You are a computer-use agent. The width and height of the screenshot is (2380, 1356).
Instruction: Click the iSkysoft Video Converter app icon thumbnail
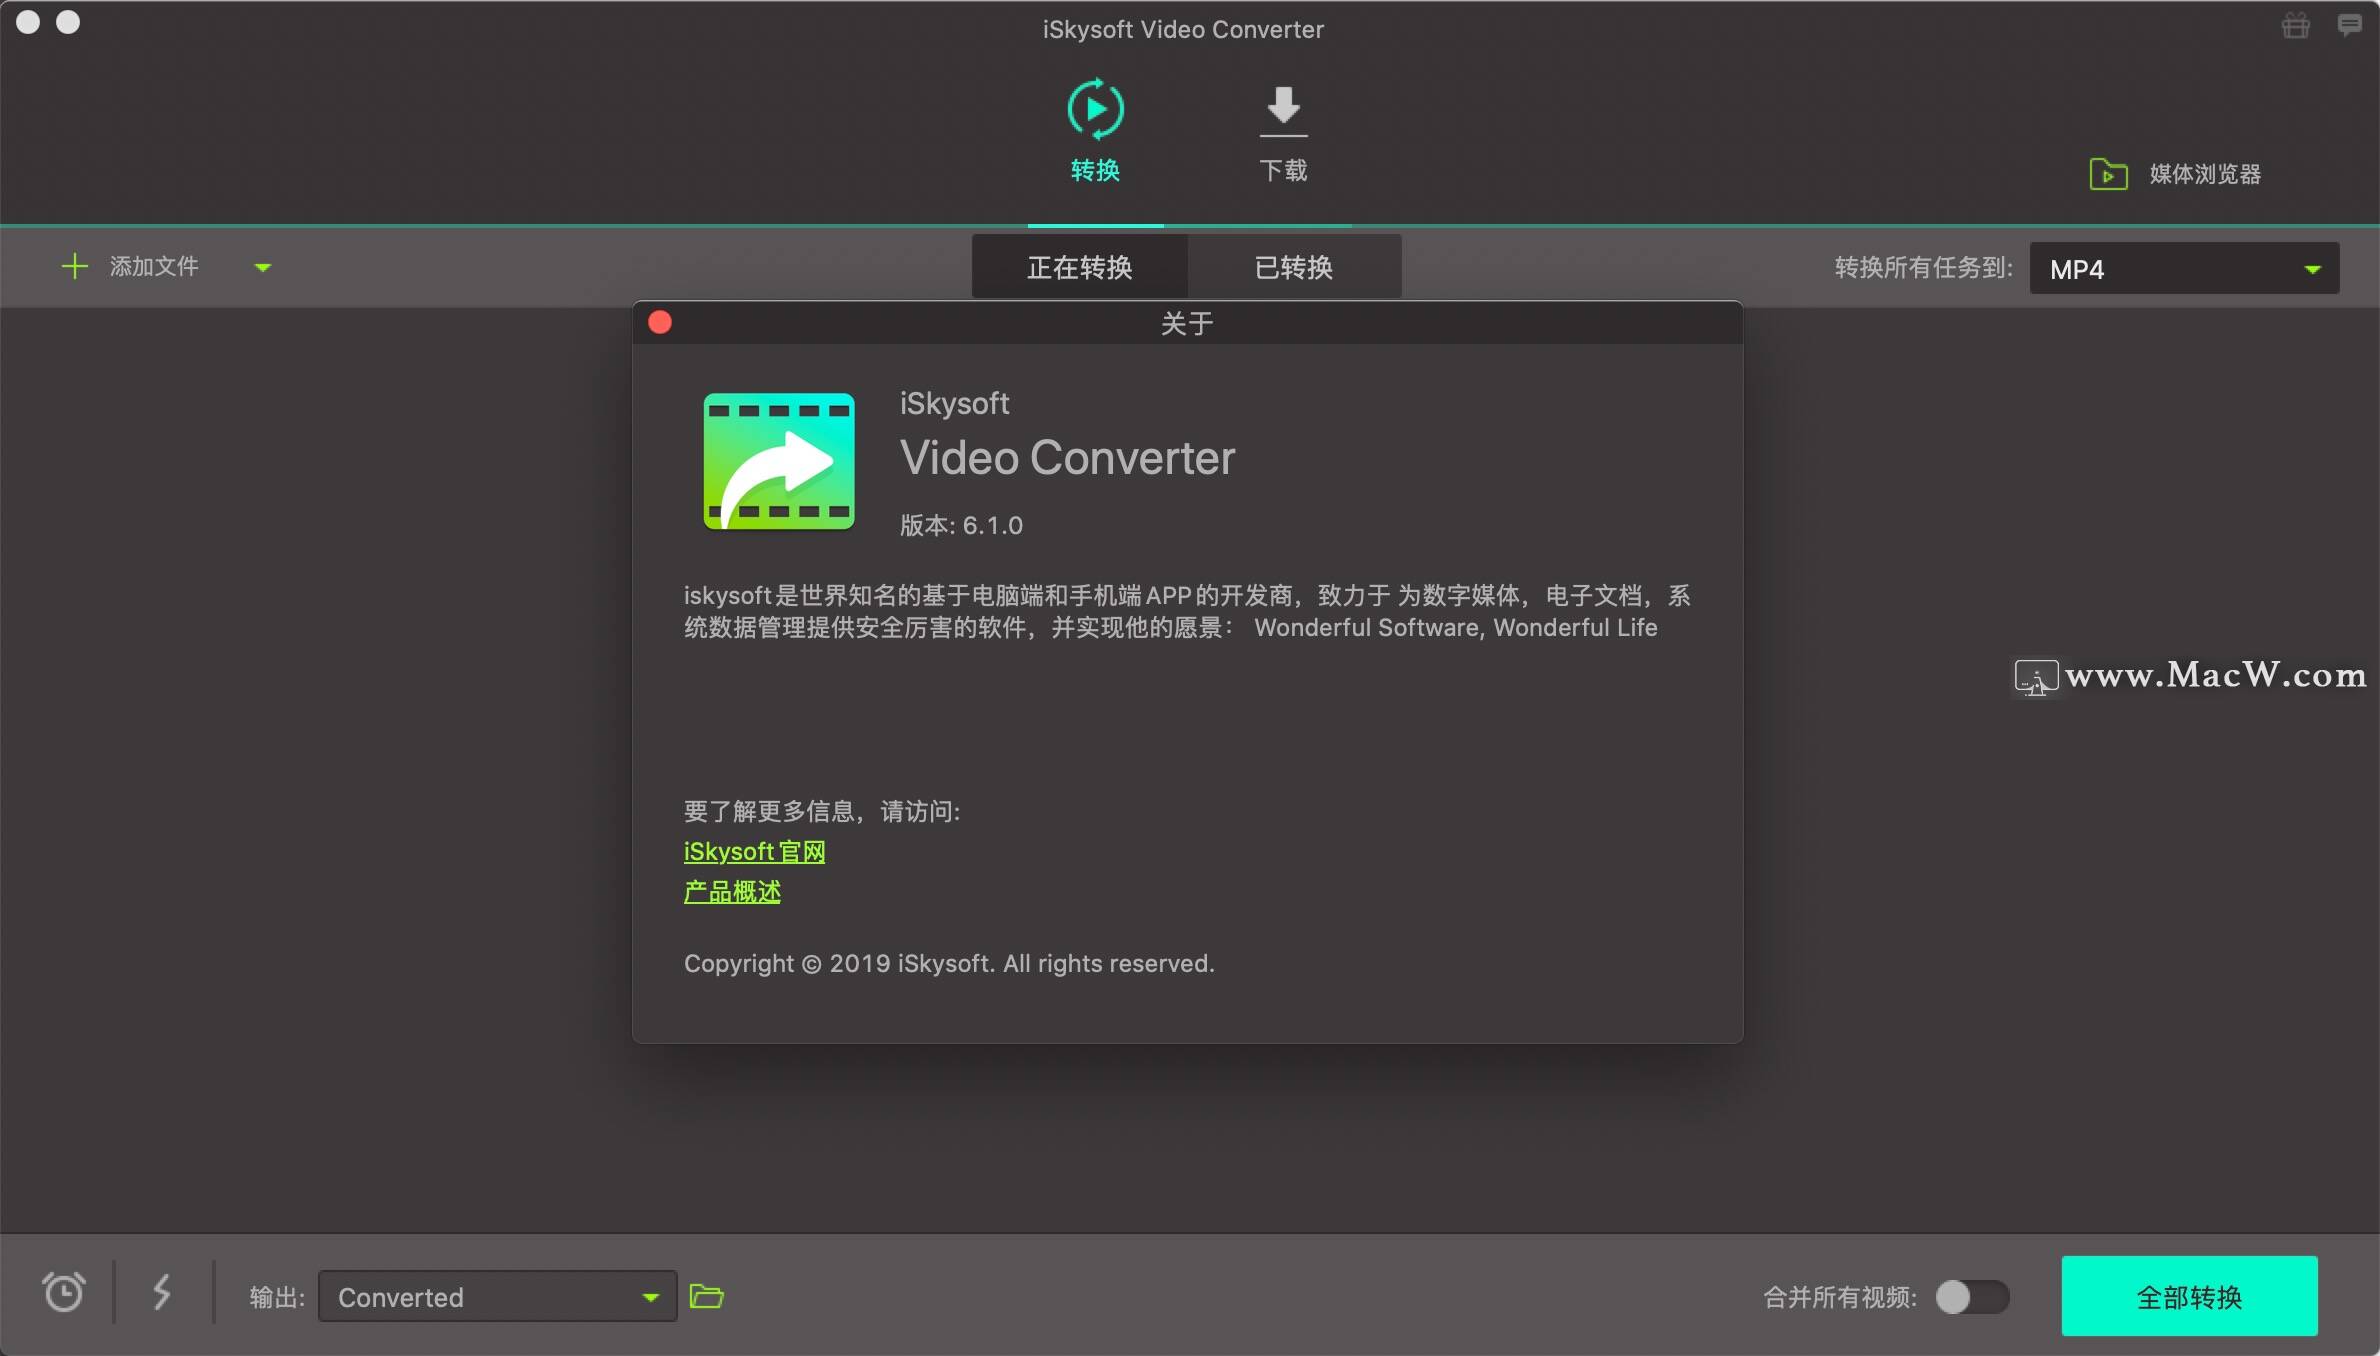click(779, 461)
